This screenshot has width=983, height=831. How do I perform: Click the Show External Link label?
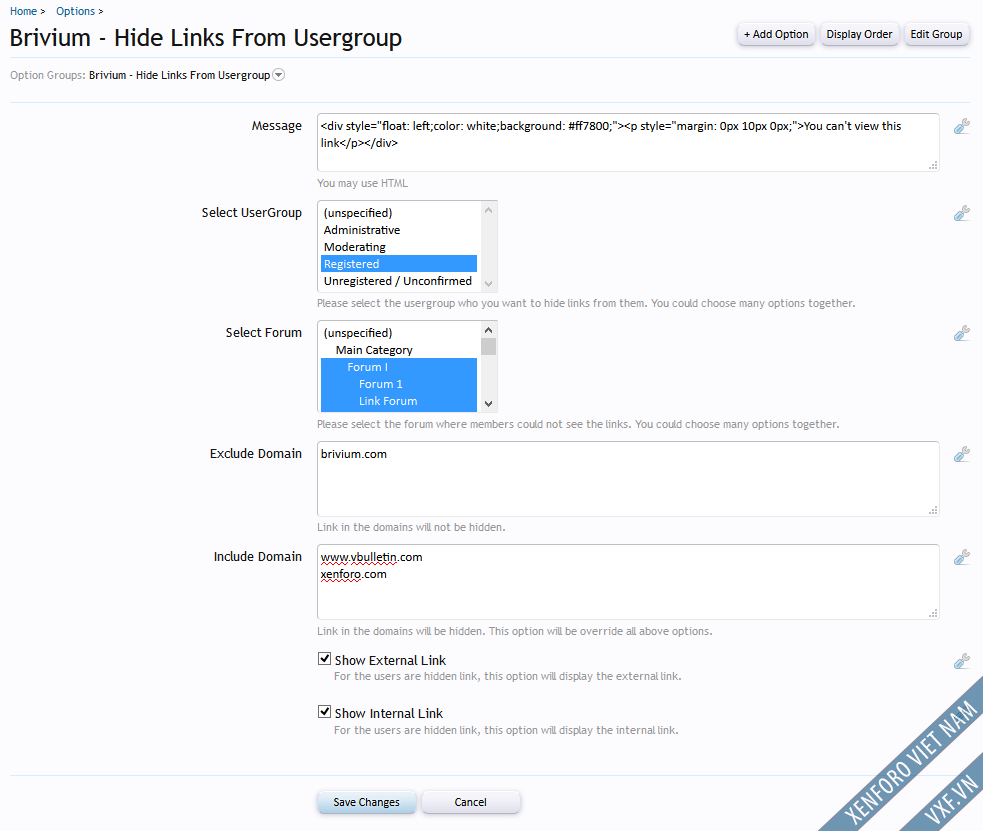(x=390, y=661)
